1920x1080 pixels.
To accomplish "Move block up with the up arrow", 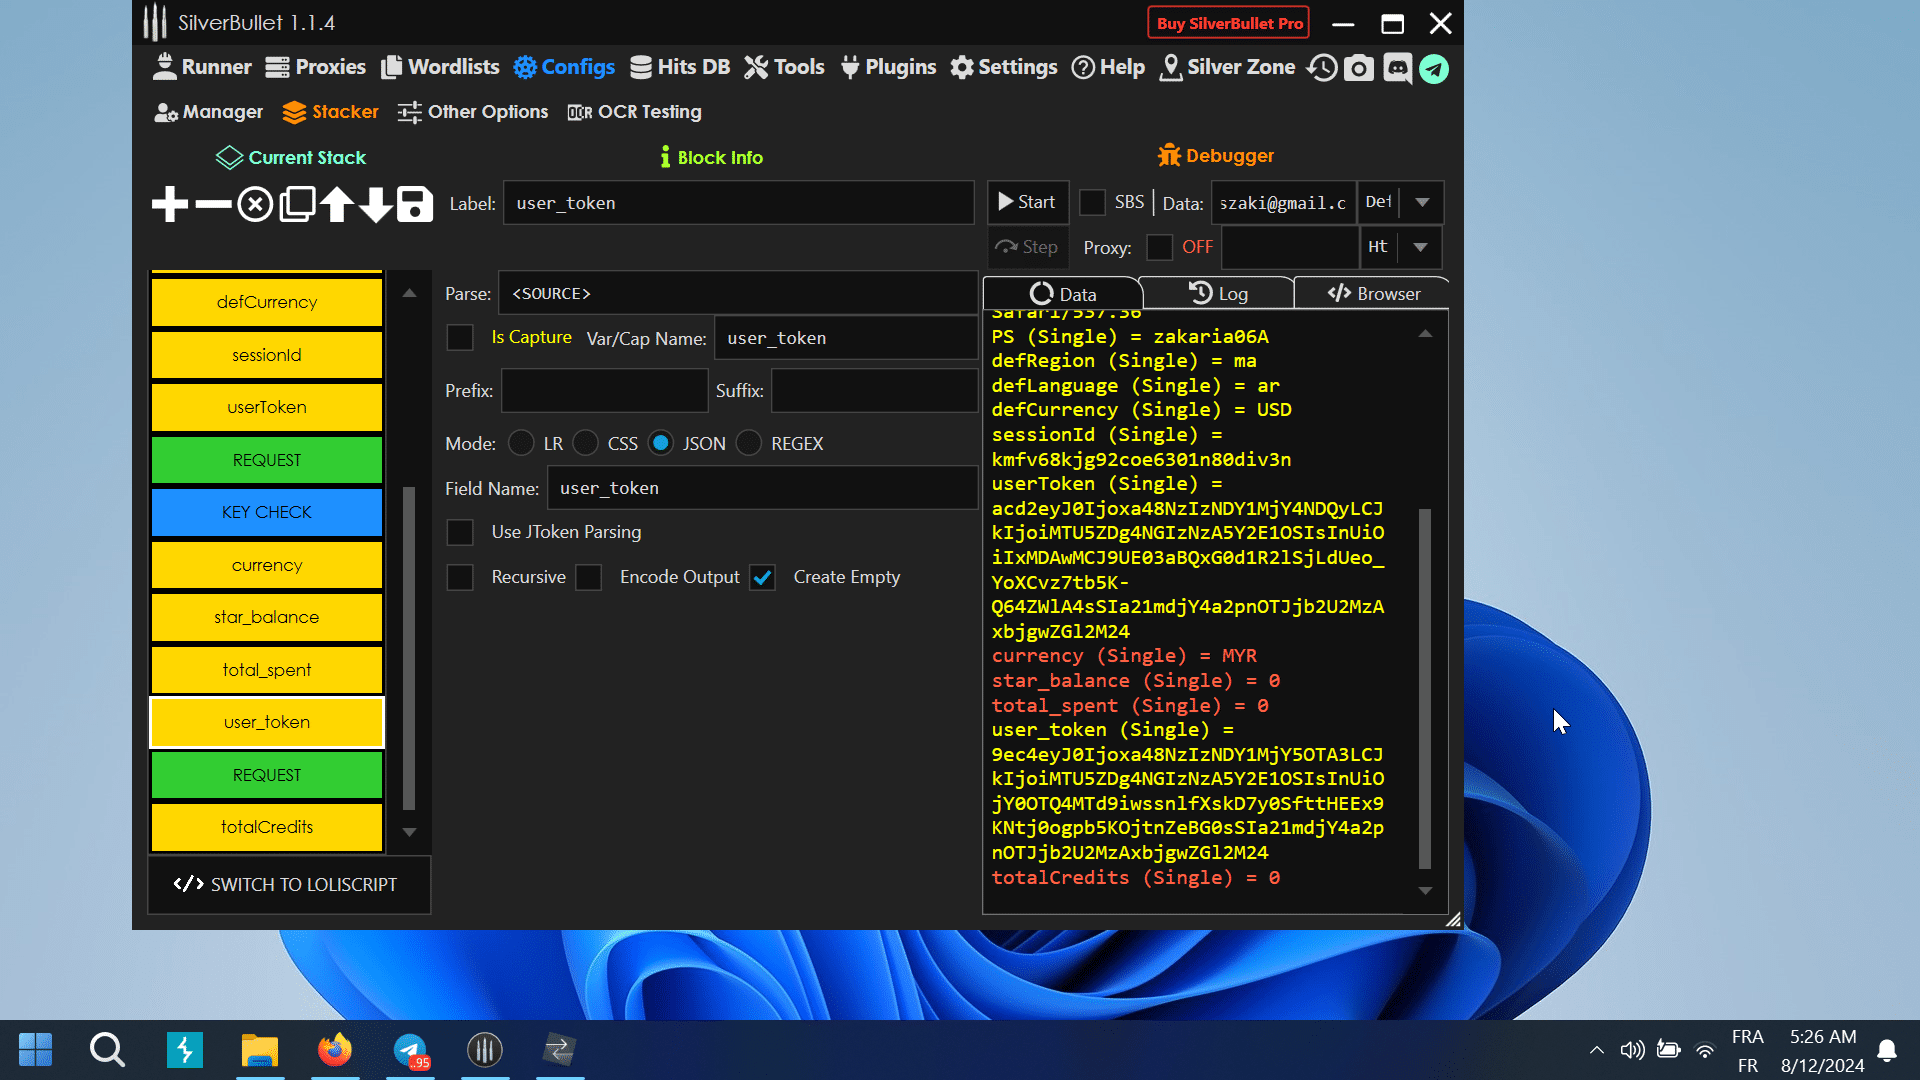I will pyautogui.click(x=337, y=204).
